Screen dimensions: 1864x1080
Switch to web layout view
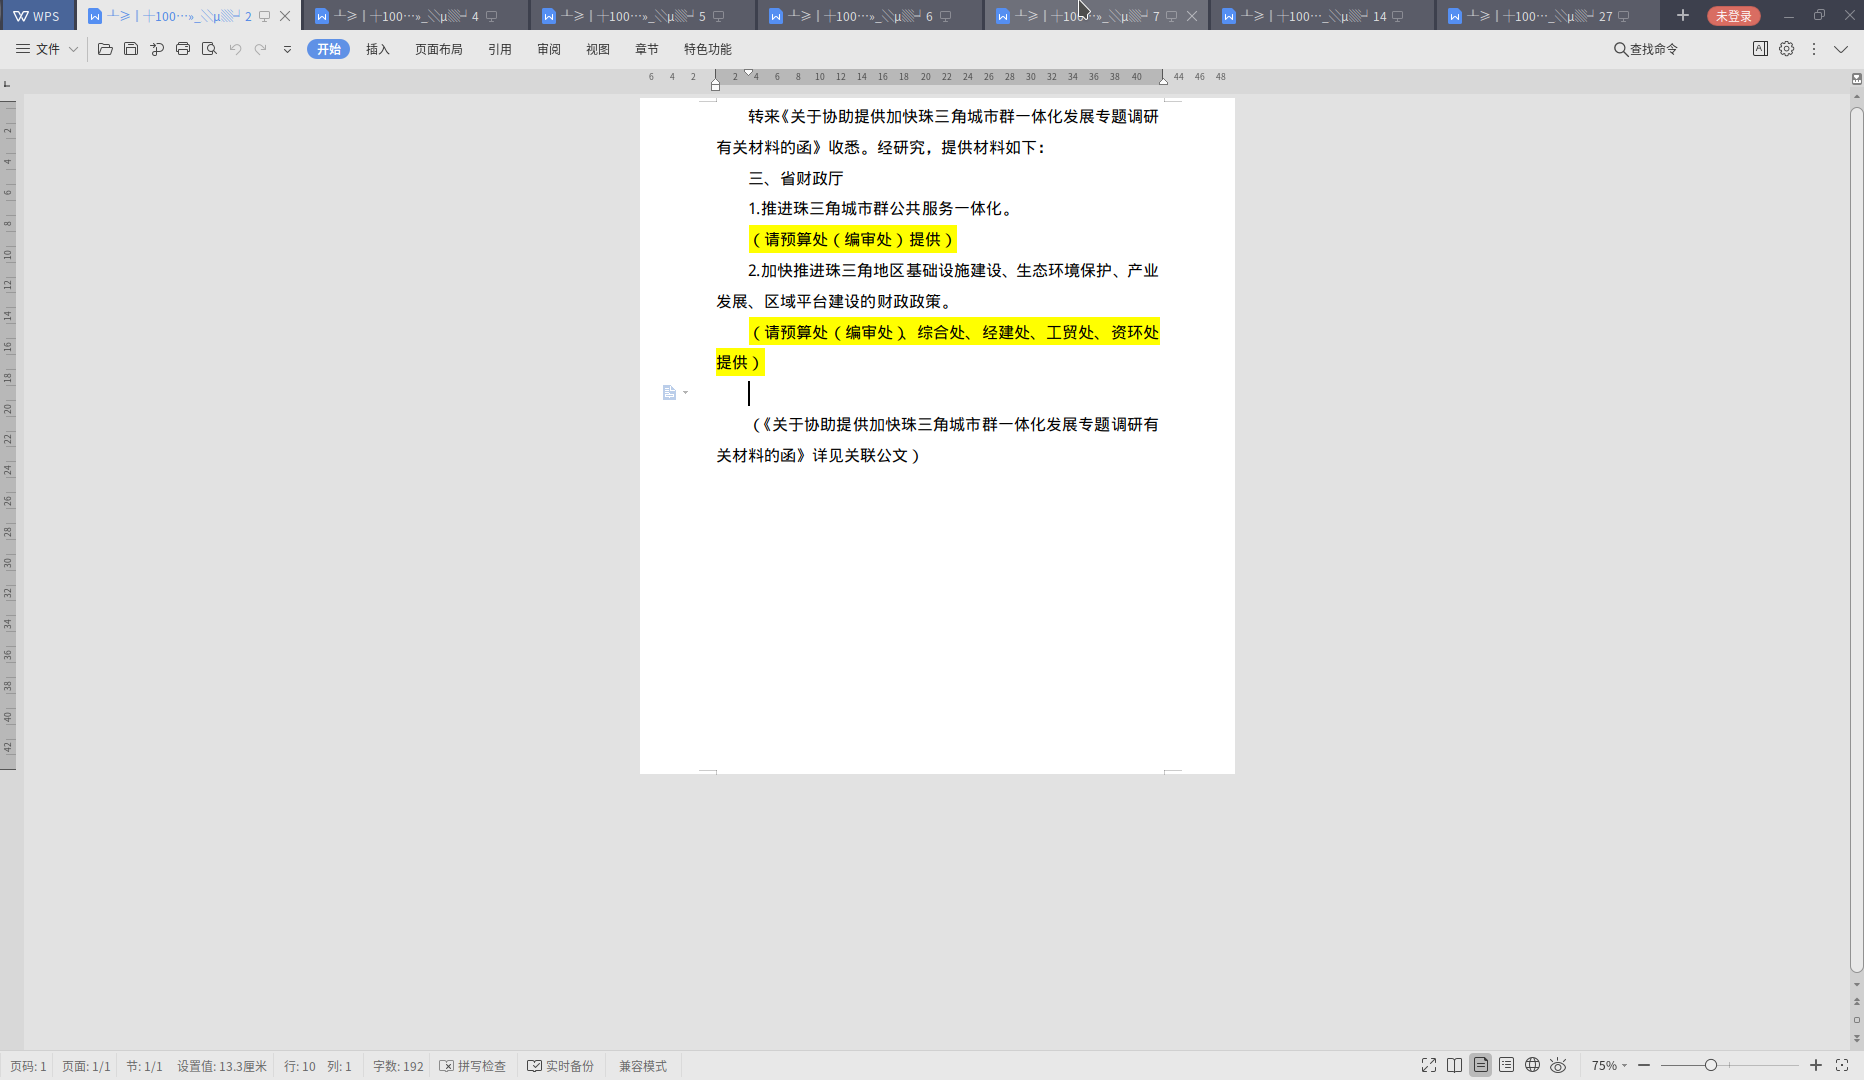(x=1532, y=1065)
